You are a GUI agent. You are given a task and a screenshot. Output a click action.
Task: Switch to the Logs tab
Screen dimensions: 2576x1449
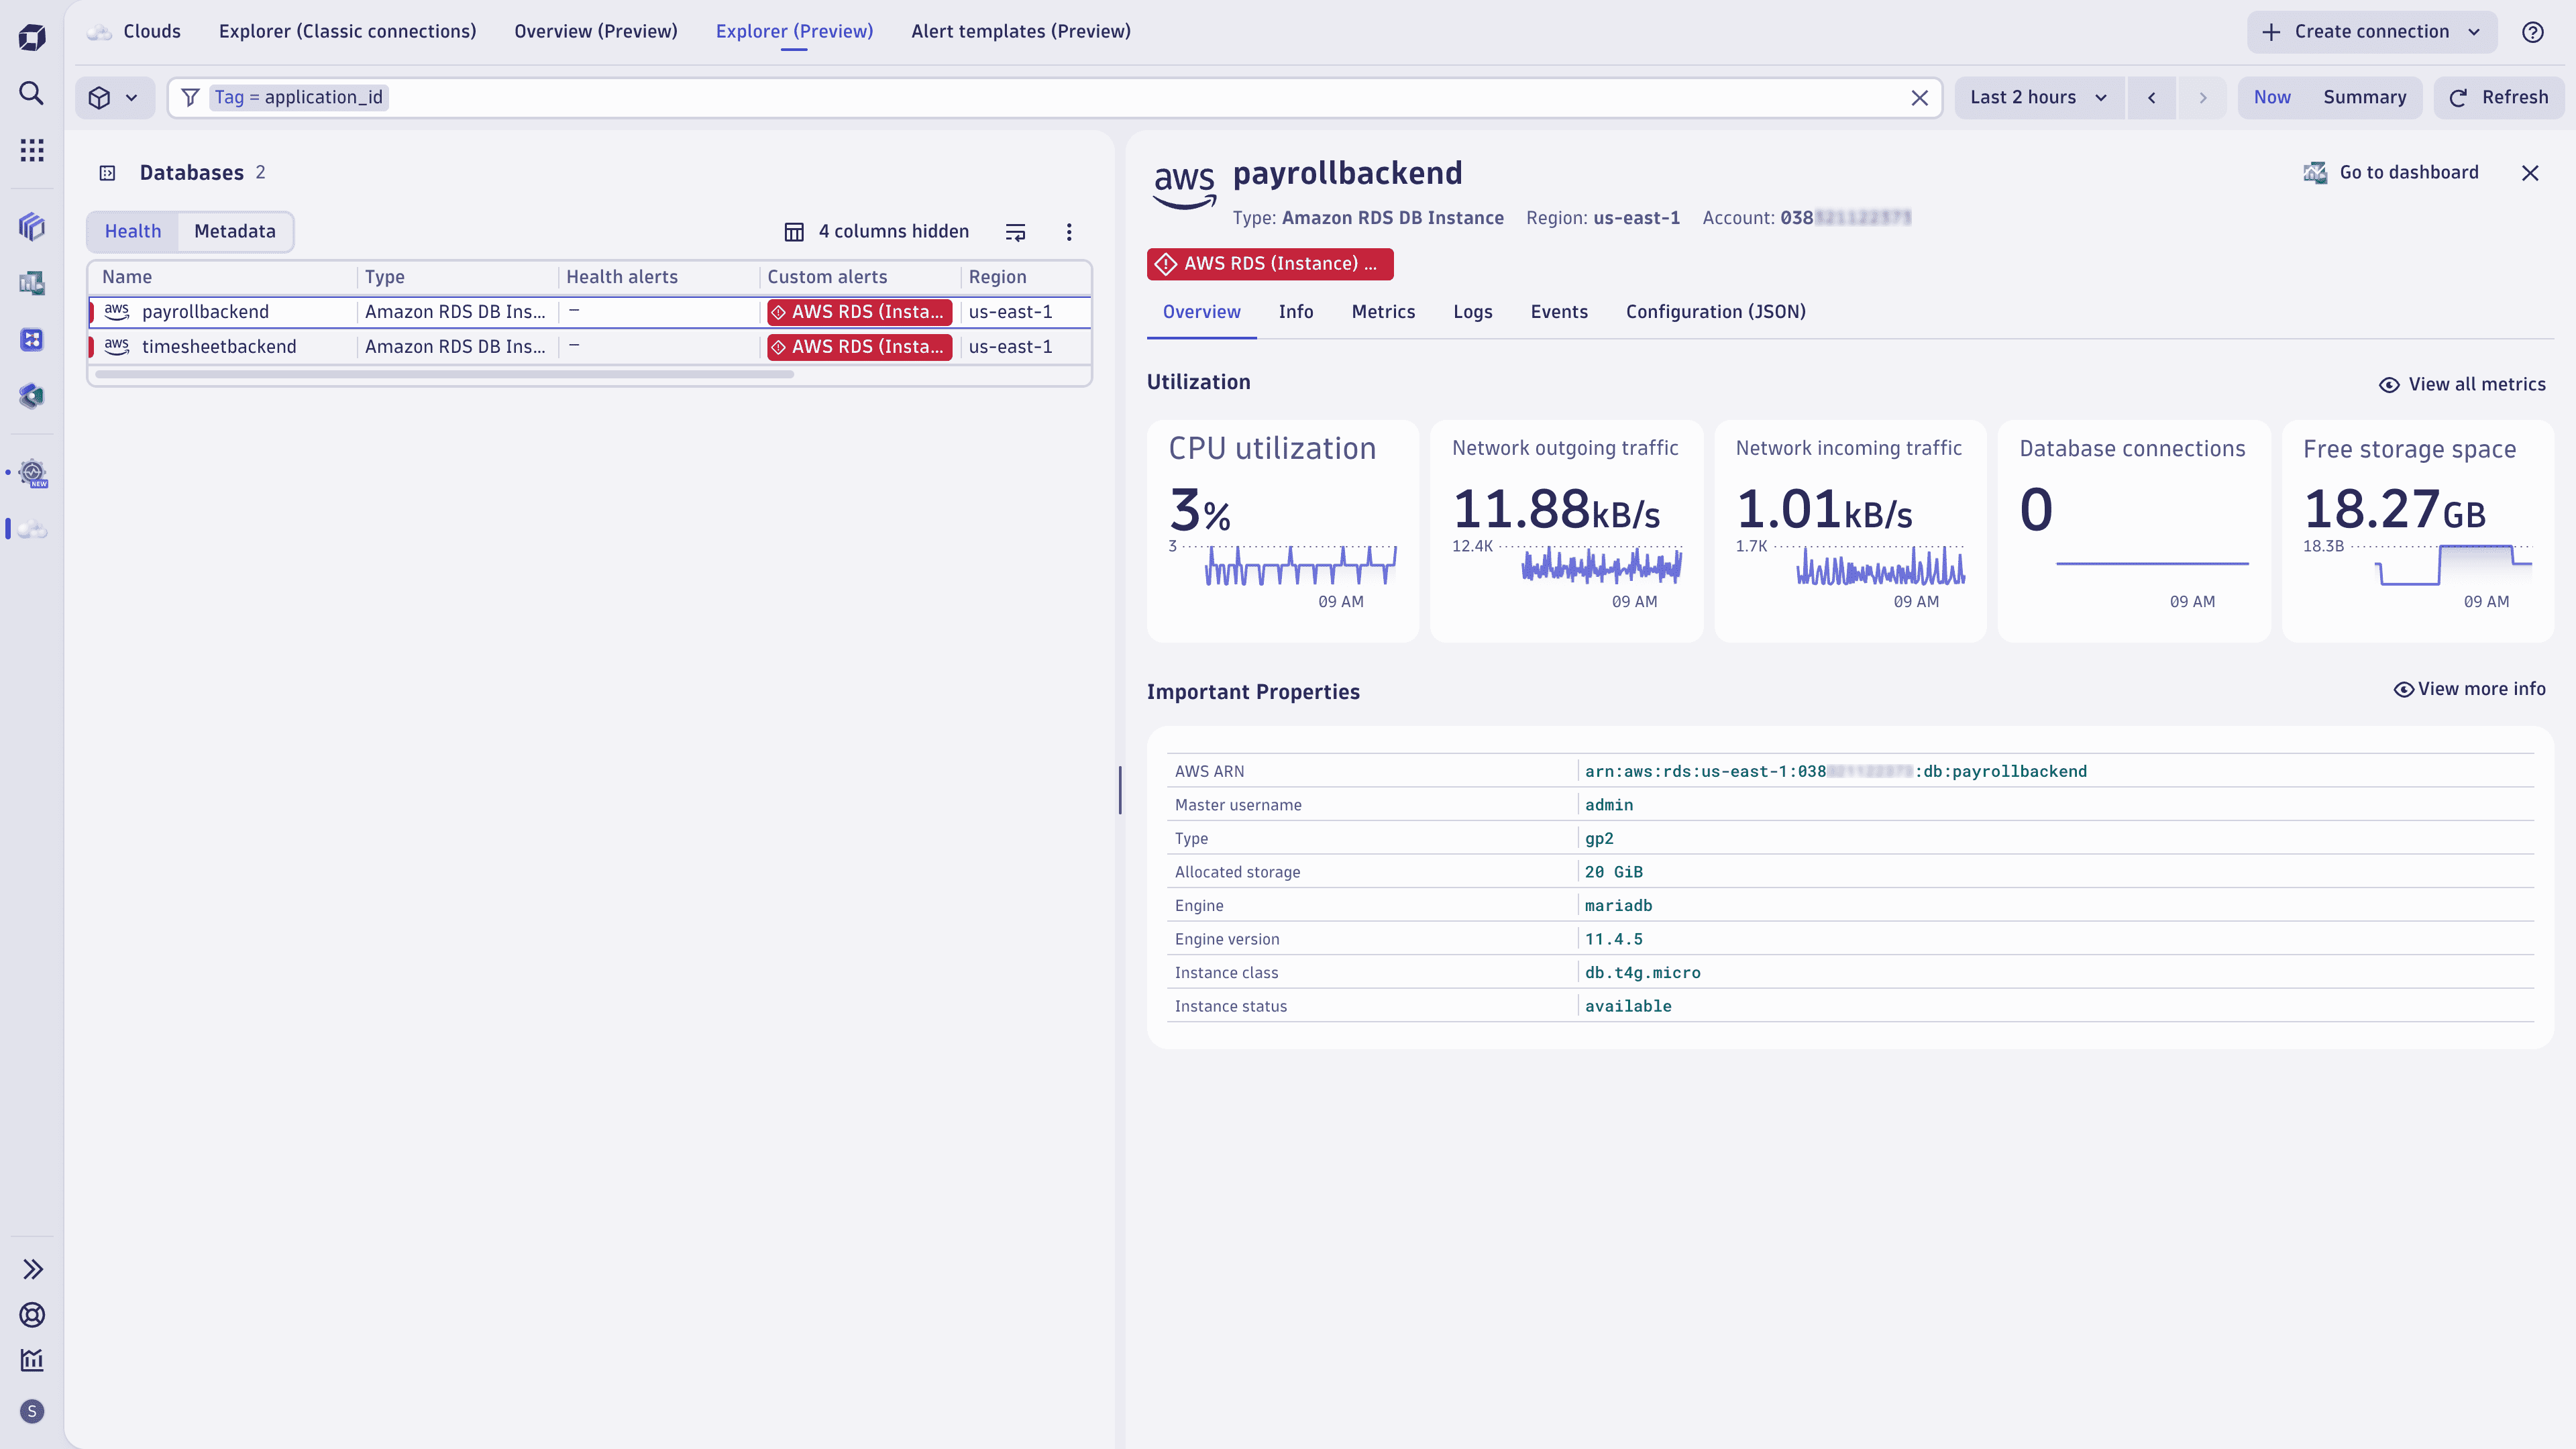coord(1473,312)
